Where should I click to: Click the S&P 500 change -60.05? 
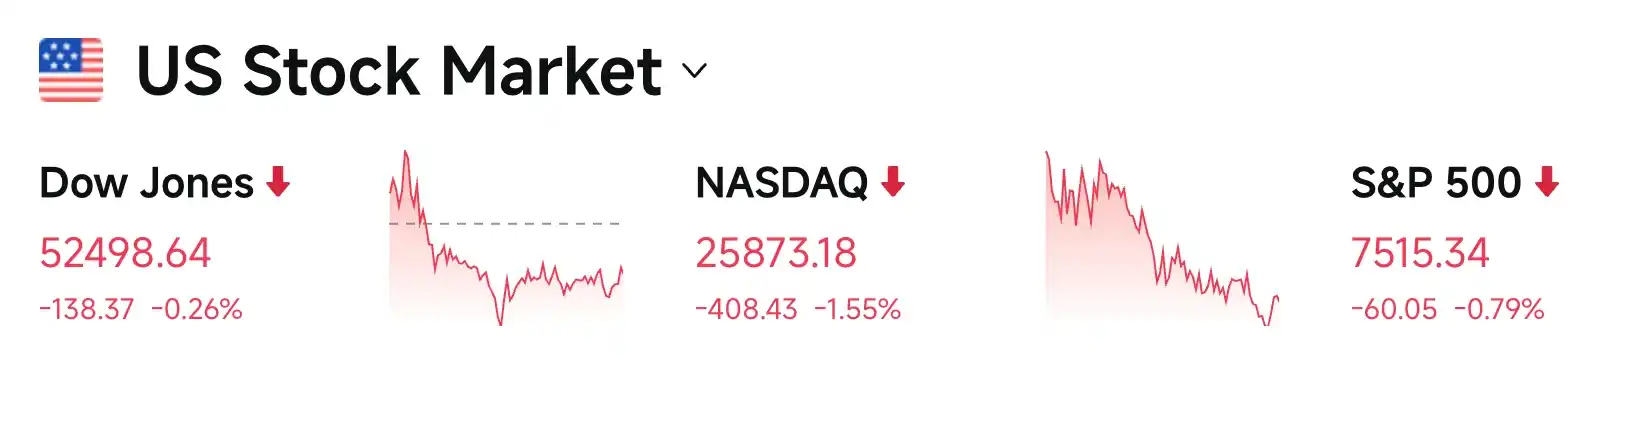pos(1394,309)
